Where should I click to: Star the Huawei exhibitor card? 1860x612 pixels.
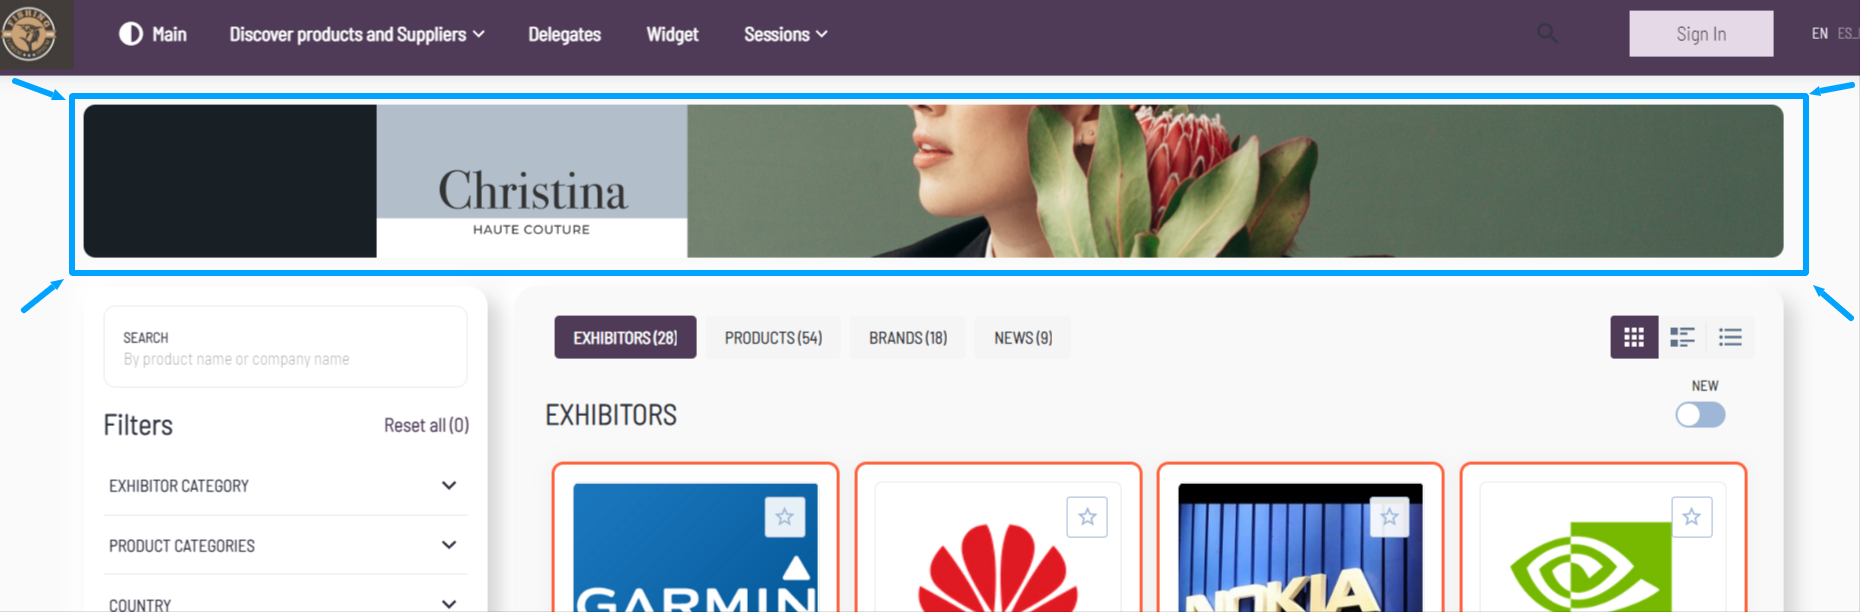click(1087, 517)
